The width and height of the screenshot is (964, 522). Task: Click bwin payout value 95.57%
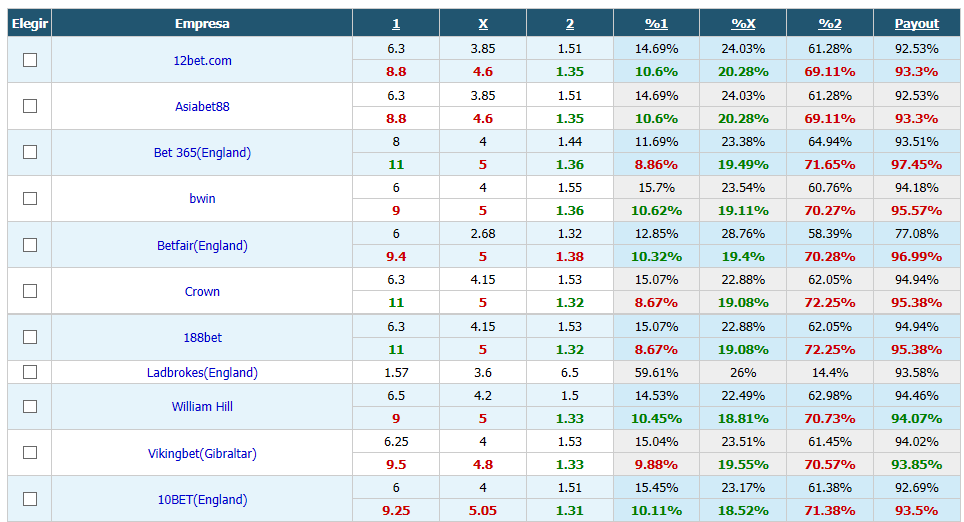pos(917,210)
